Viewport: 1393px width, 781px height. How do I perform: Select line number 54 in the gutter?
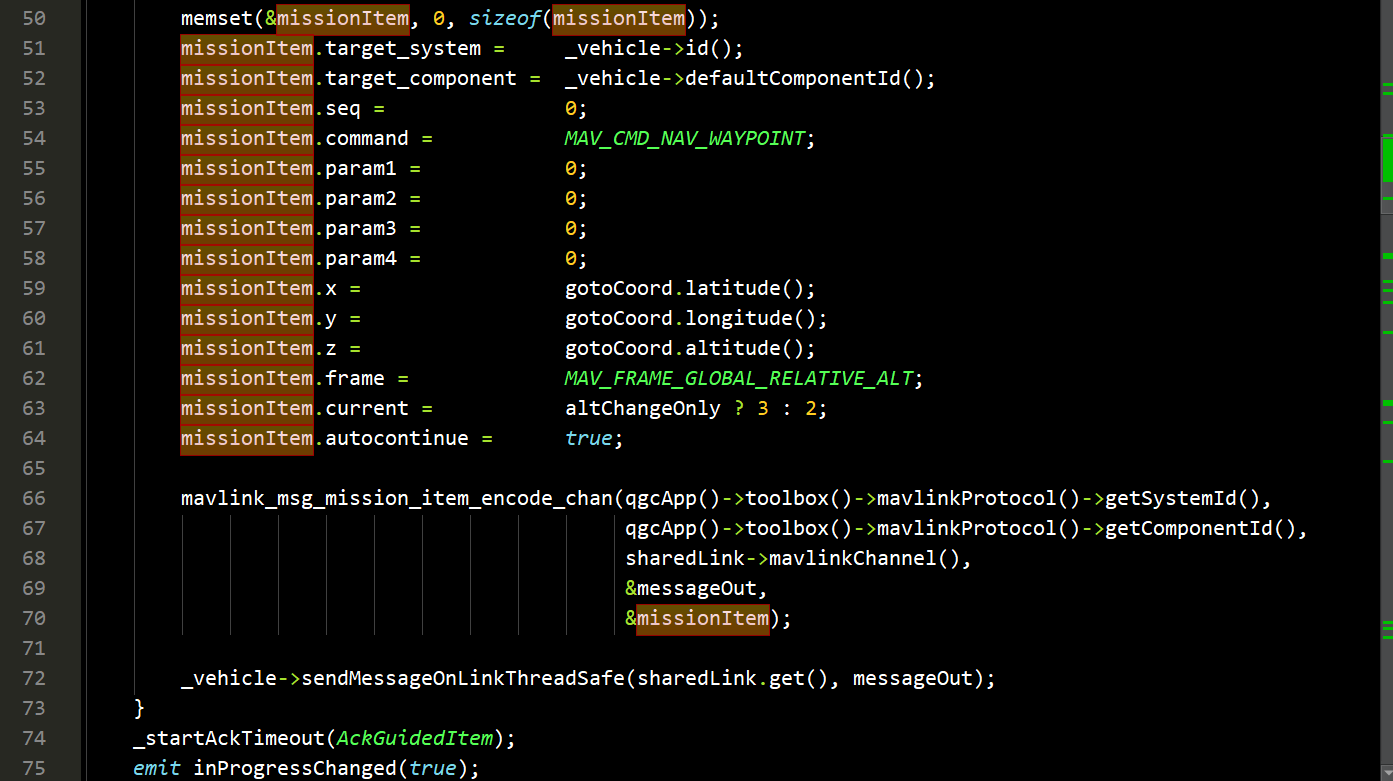click(34, 138)
